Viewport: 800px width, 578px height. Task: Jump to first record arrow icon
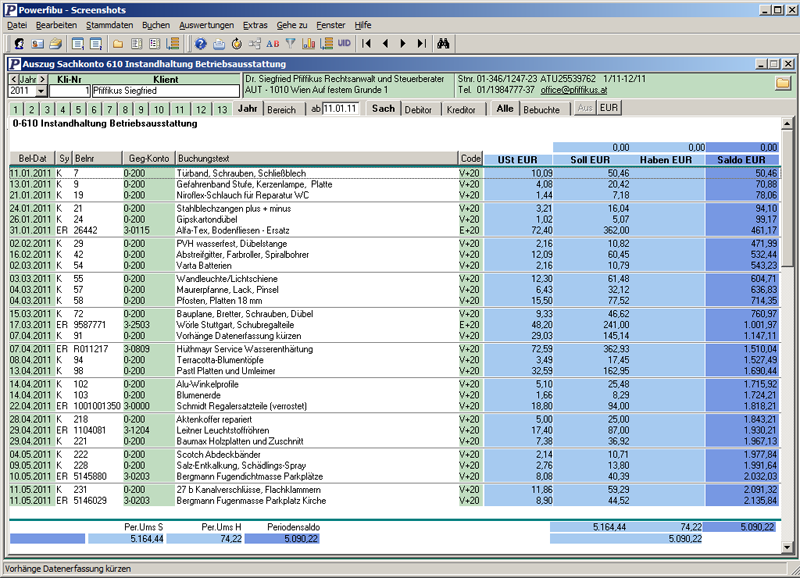pos(368,44)
